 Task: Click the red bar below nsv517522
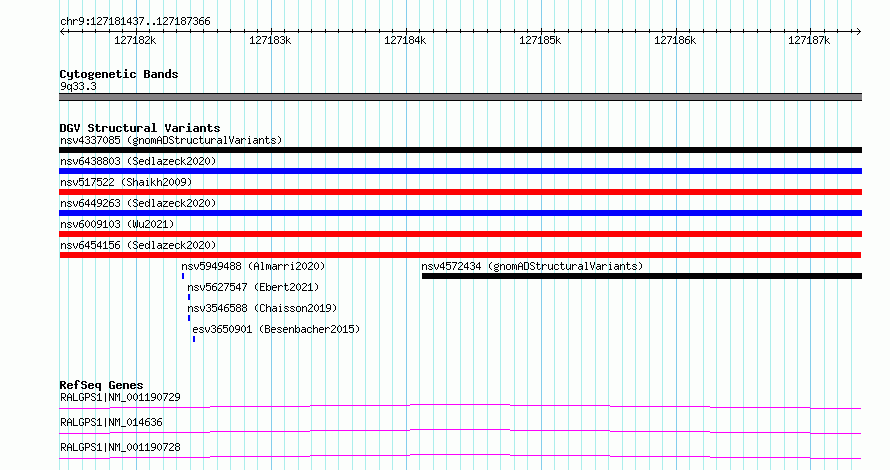click(x=460, y=192)
